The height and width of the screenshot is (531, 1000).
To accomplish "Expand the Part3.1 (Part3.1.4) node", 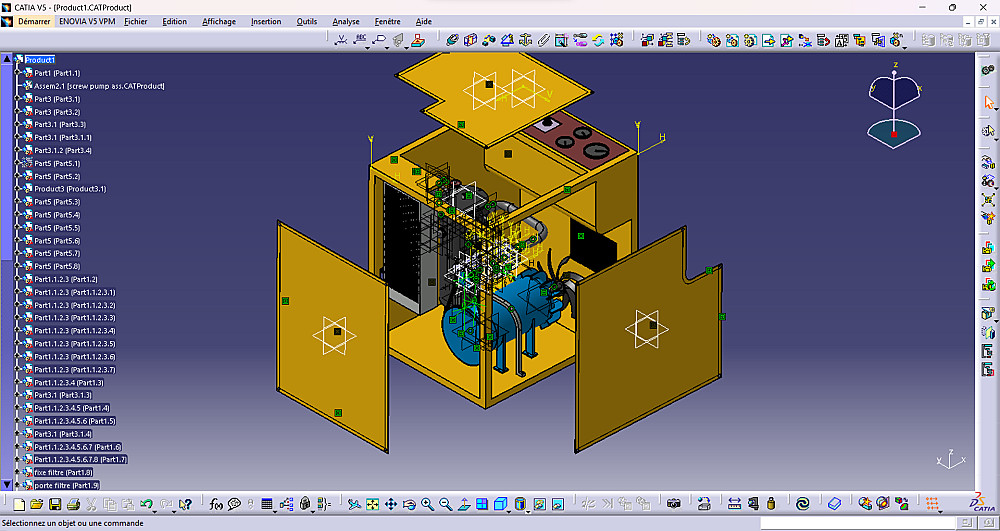I will point(18,434).
